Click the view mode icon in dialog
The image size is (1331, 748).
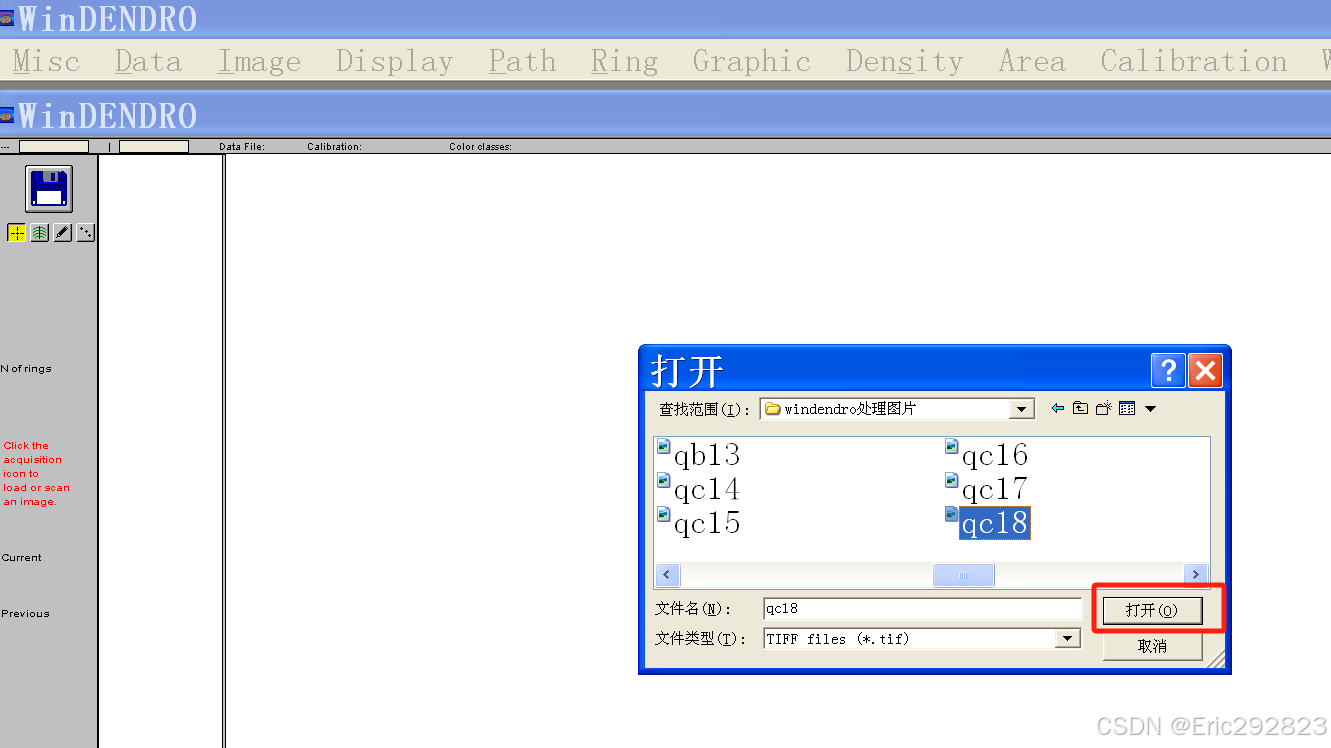[x=1127, y=408]
